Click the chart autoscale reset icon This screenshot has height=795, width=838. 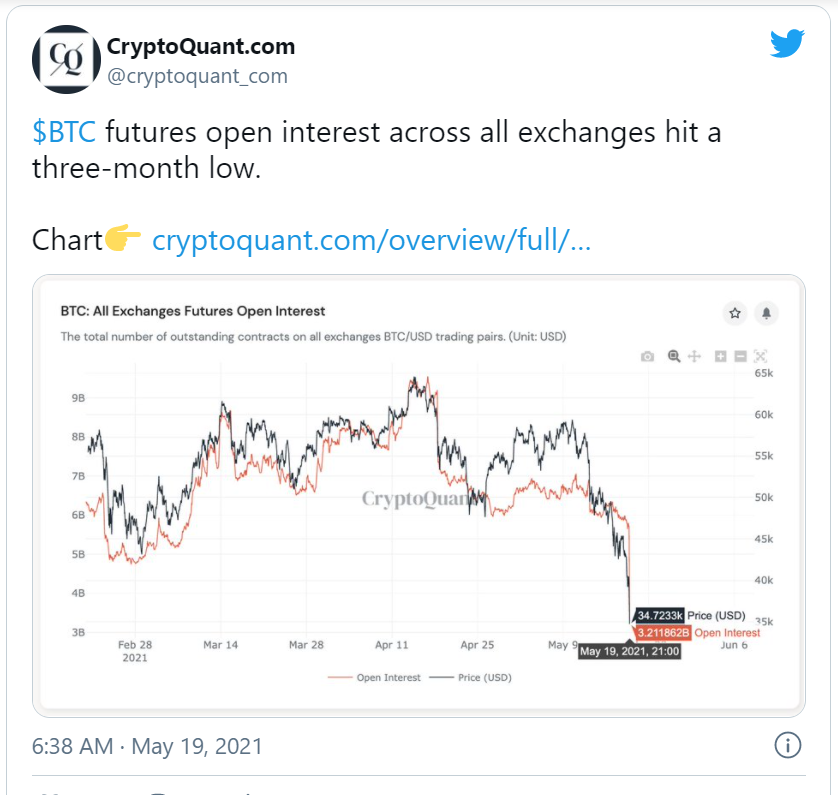click(761, 356)
